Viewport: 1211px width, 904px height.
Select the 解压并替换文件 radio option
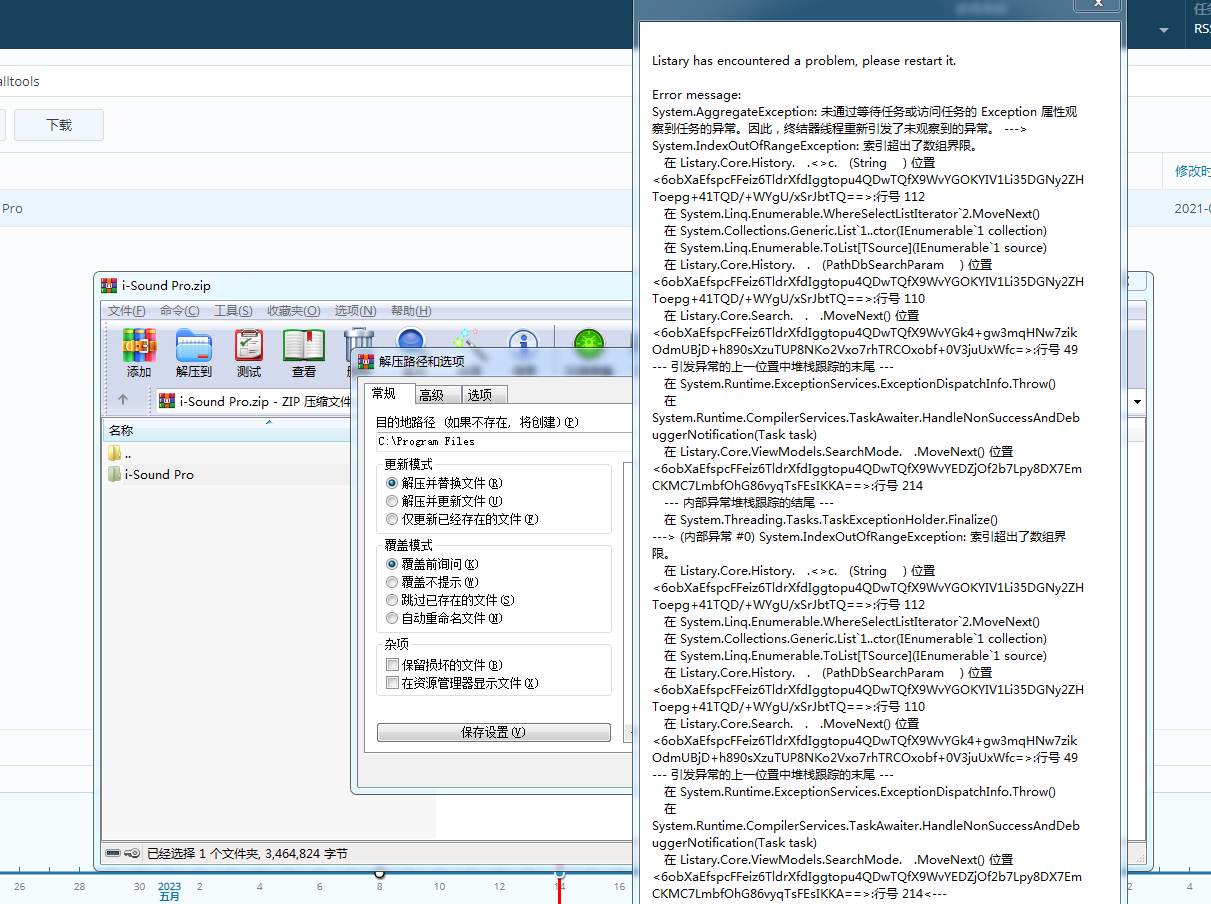pyautogui.click(x=392, y=483)
